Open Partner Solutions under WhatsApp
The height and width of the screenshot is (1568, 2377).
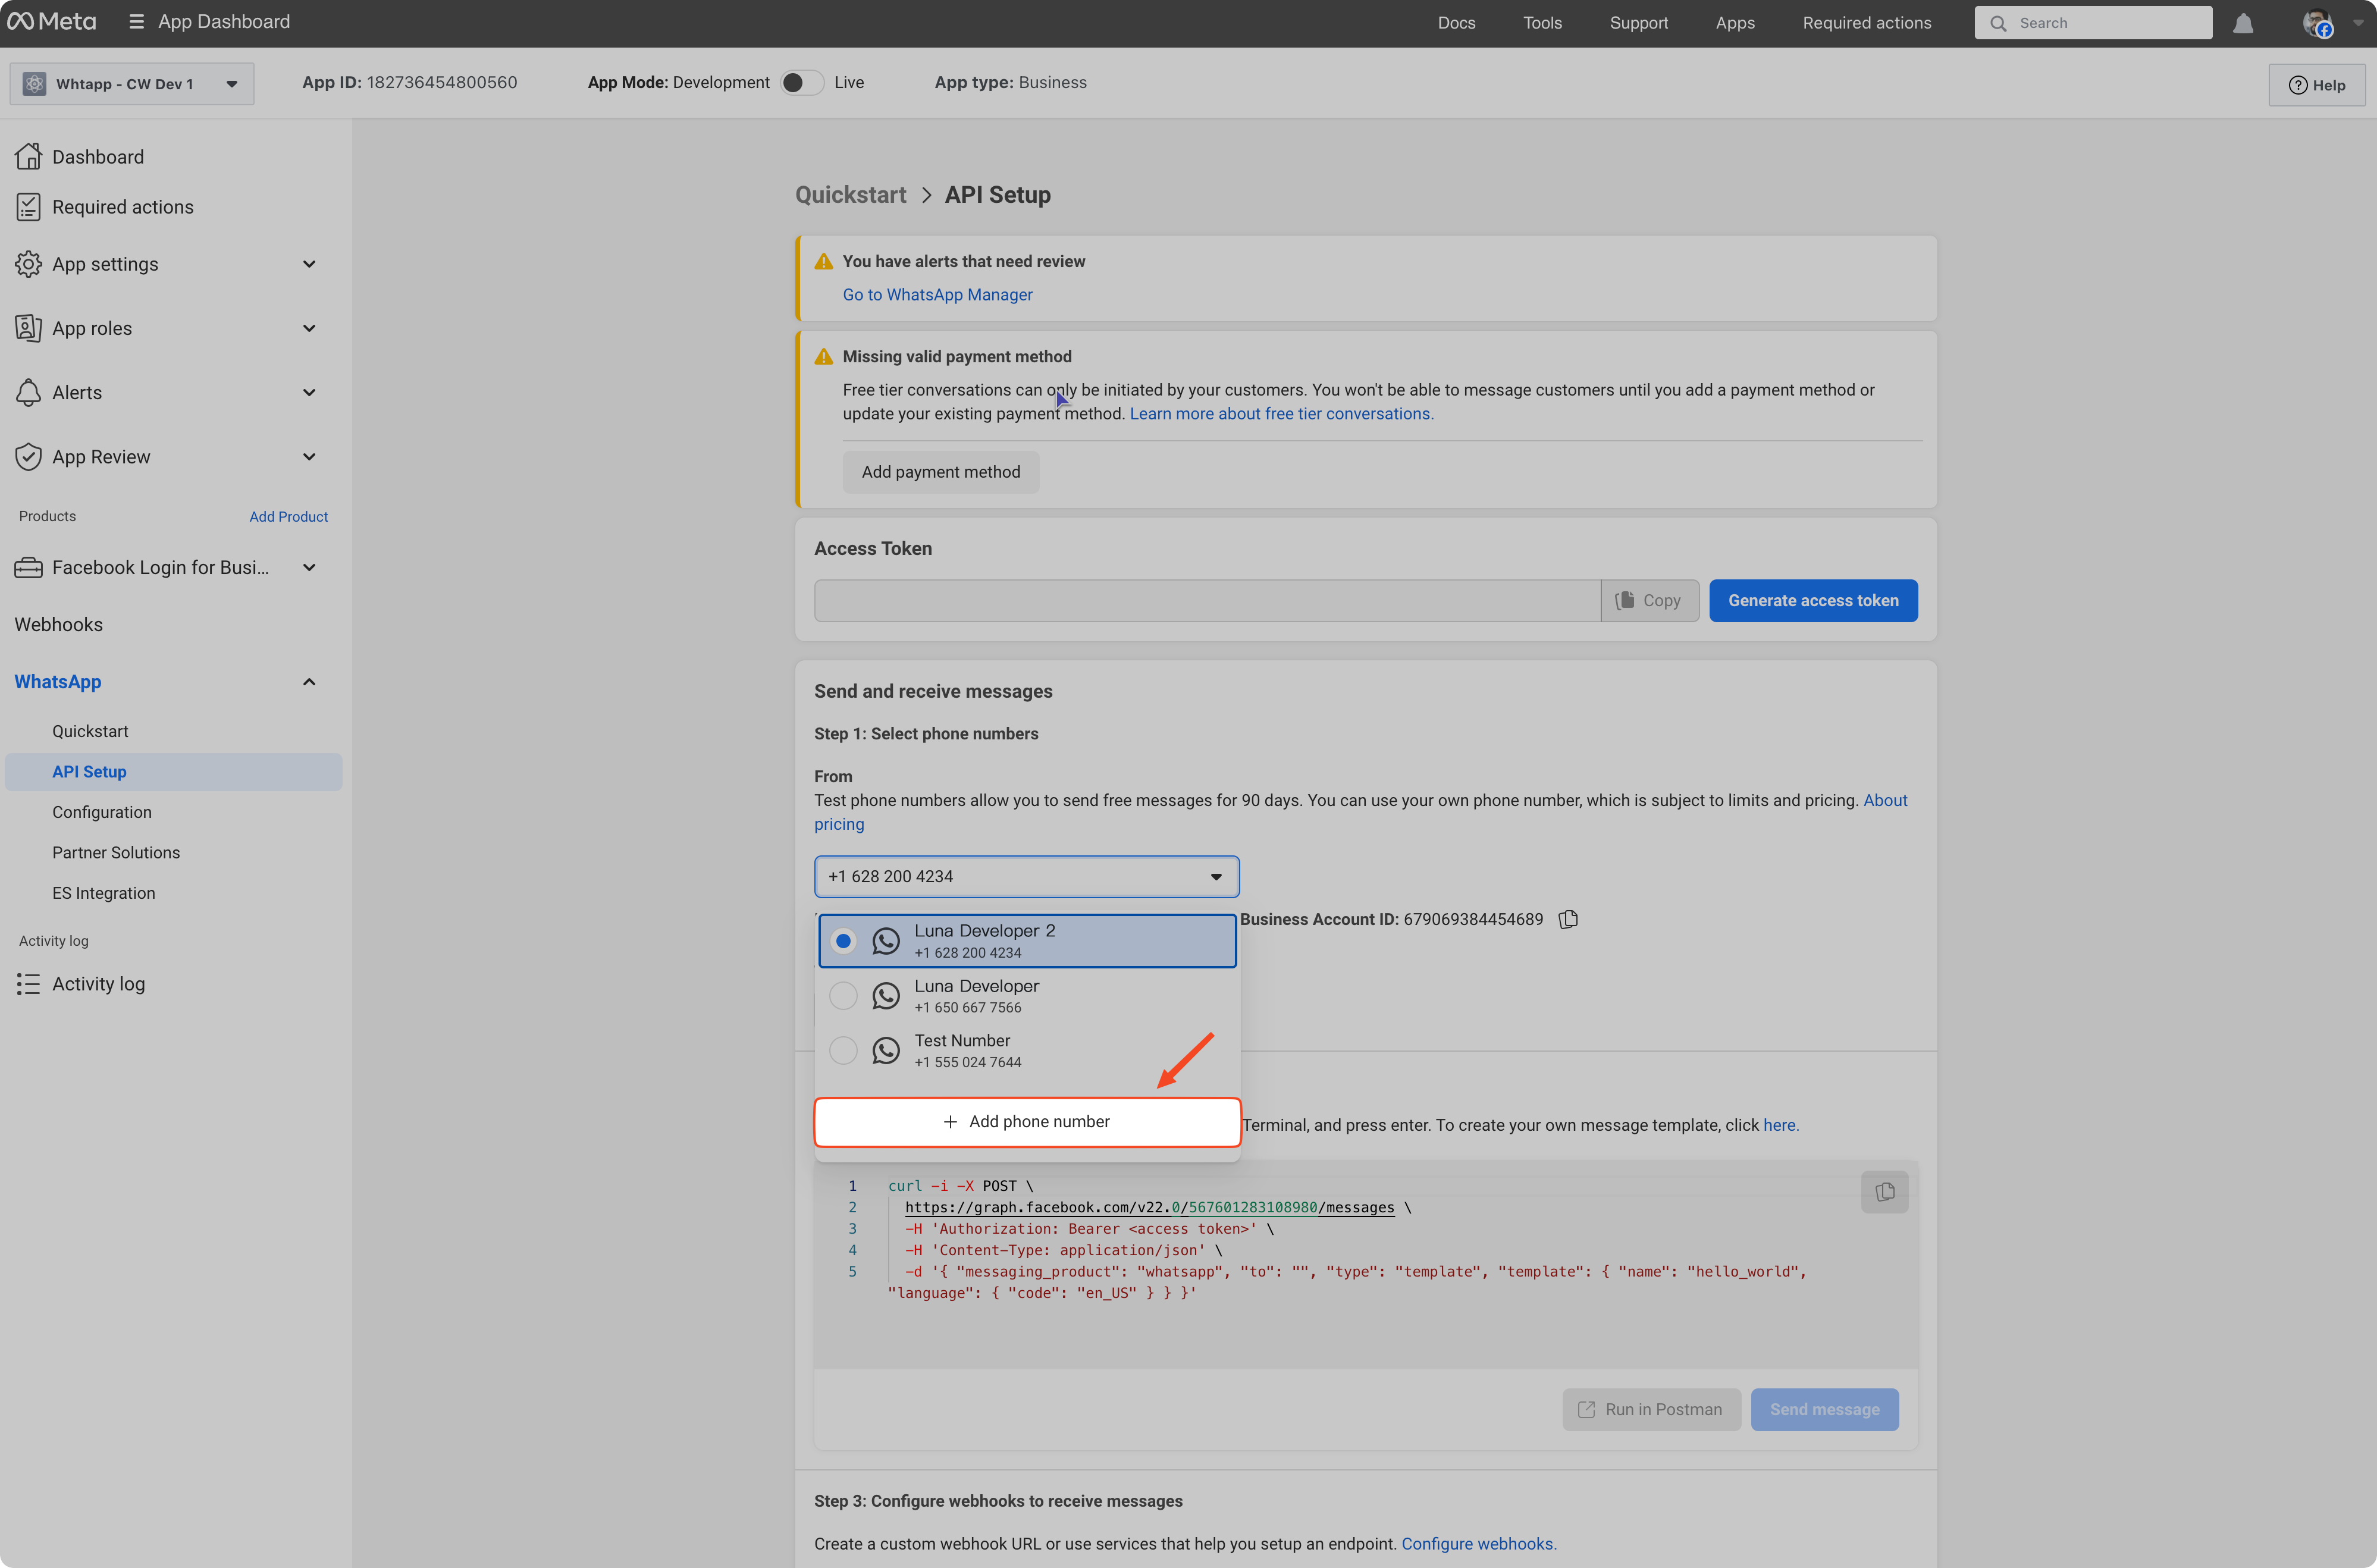pyautogui.click(x=116, y=853)
